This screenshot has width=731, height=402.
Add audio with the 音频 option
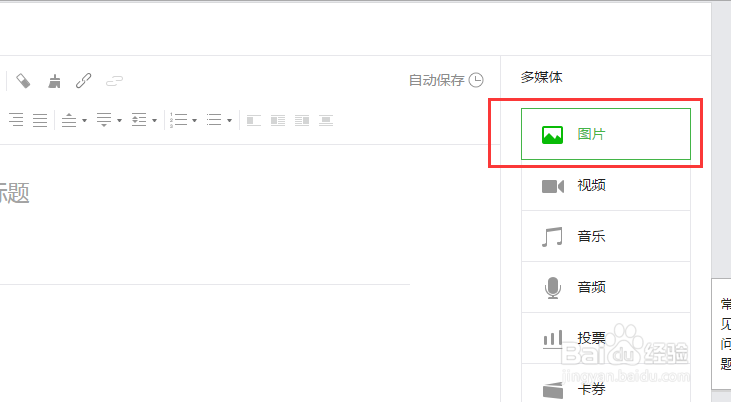click(x=606, y=287)
